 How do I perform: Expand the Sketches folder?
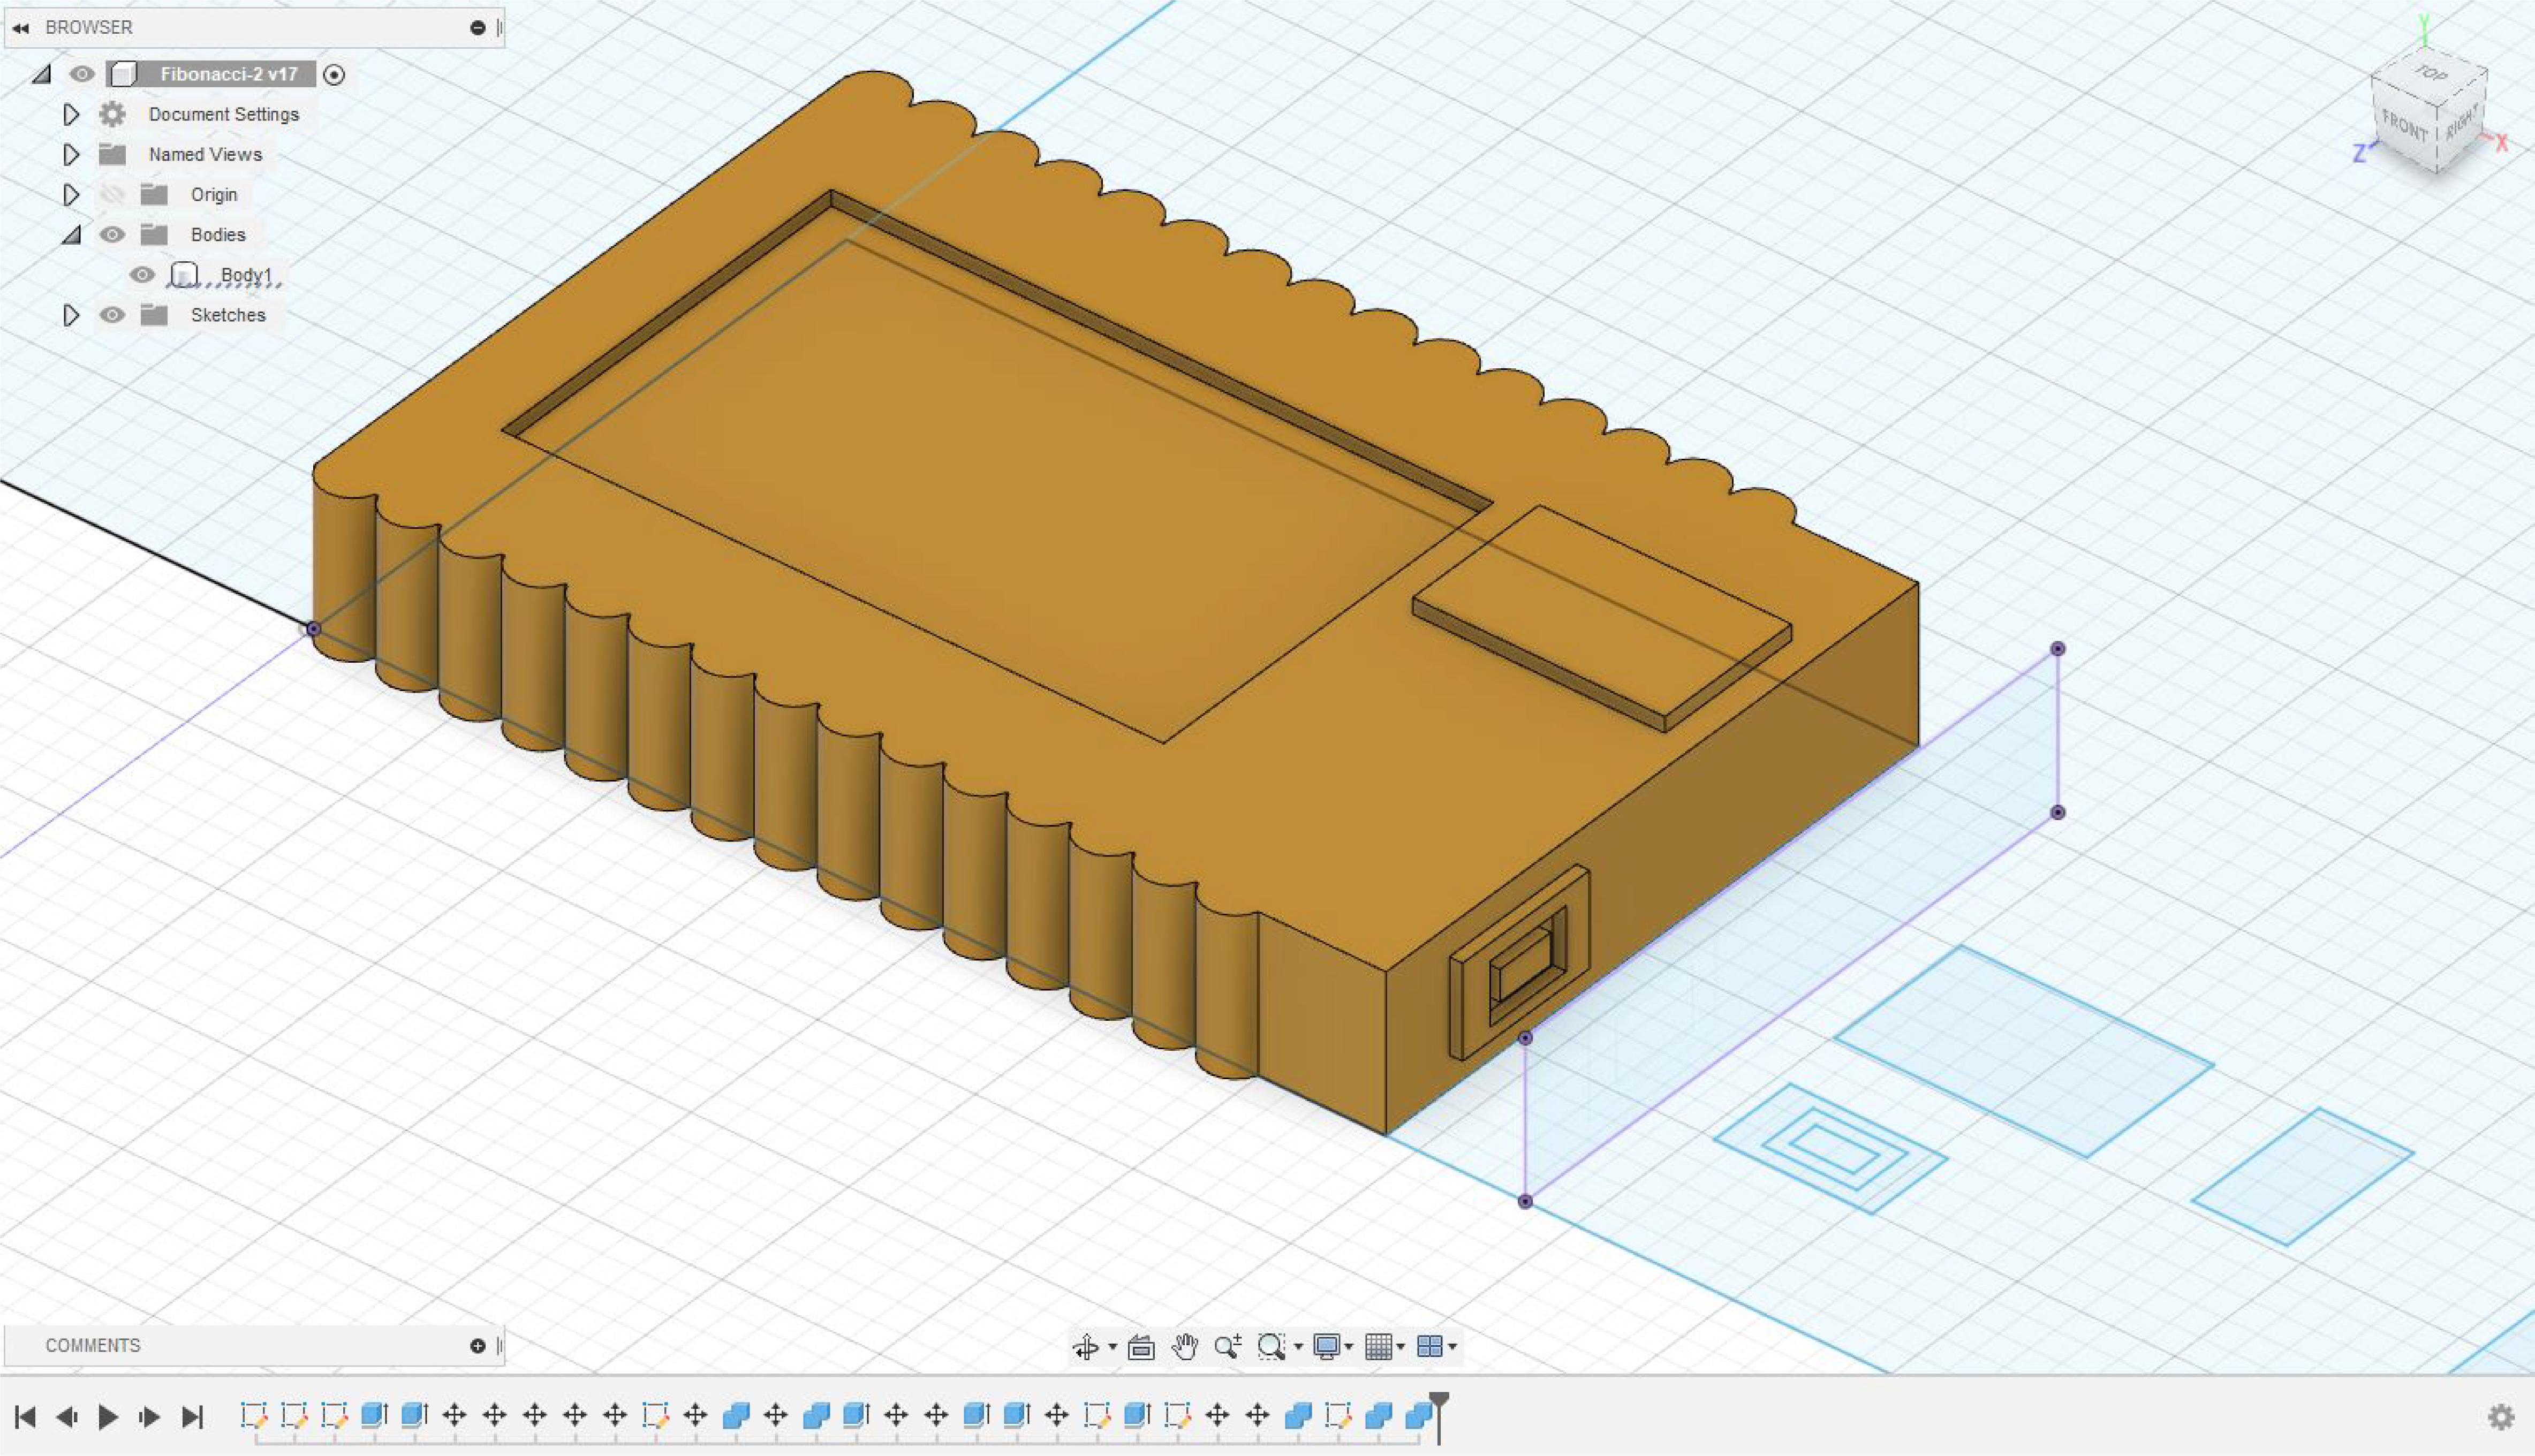(x=71, y=315)
